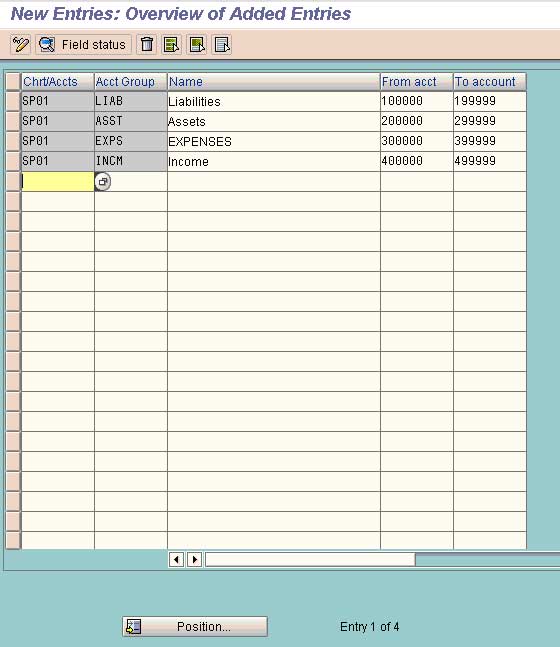Viewport: 560px width, 647px height.
Task: Click the To account value 299999
Action: 490,121
